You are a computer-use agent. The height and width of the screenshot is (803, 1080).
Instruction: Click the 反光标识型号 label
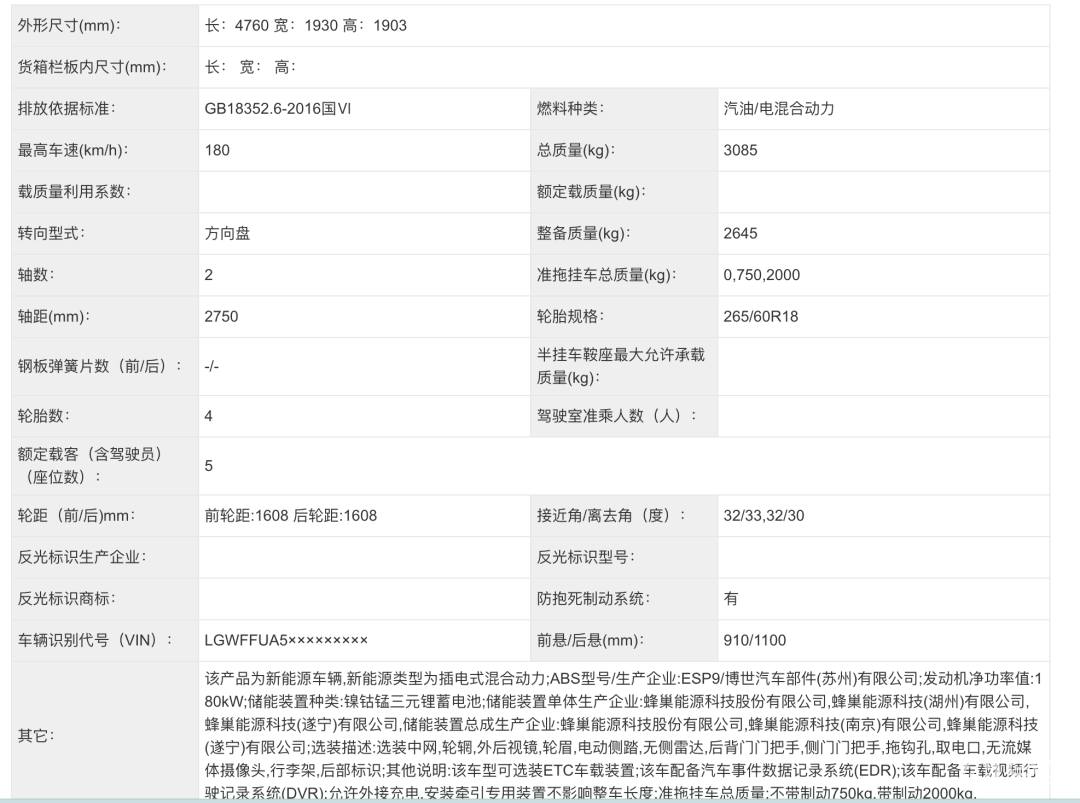pos(585,556)
